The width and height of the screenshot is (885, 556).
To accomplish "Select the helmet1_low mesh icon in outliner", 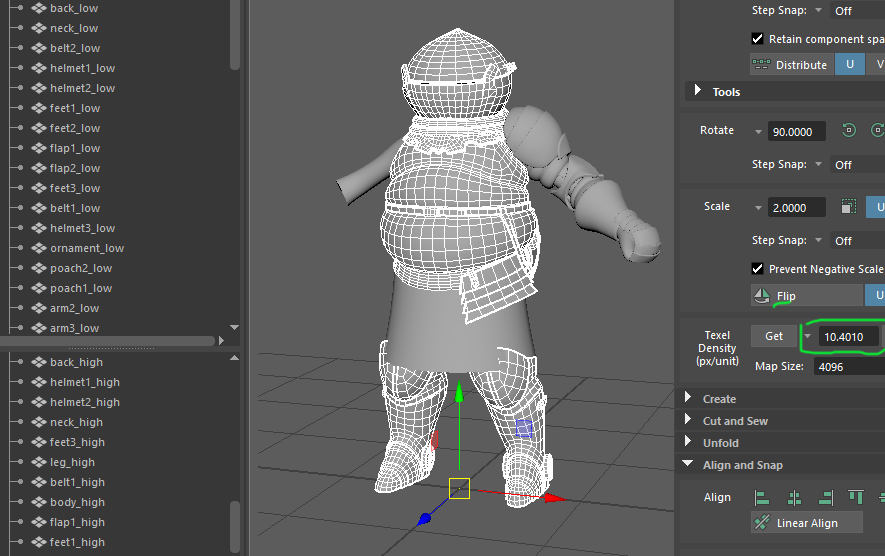I will click(x=39, y=68).
